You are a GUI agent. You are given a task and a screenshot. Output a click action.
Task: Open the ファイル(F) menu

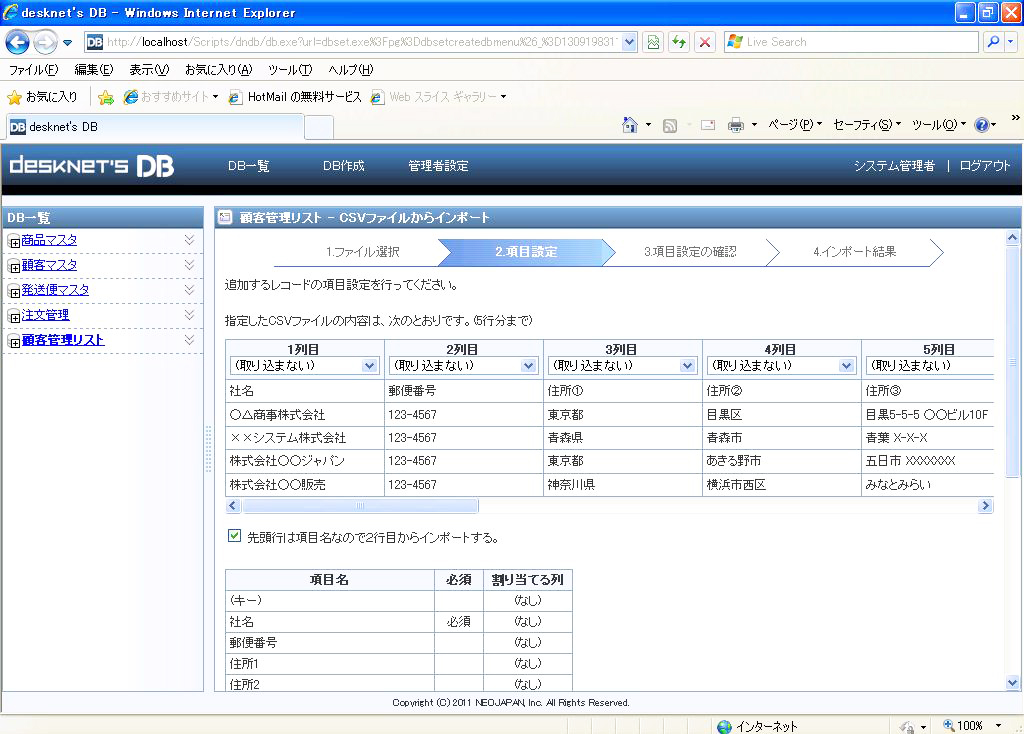pyautogui.click(x=33, y=70)
